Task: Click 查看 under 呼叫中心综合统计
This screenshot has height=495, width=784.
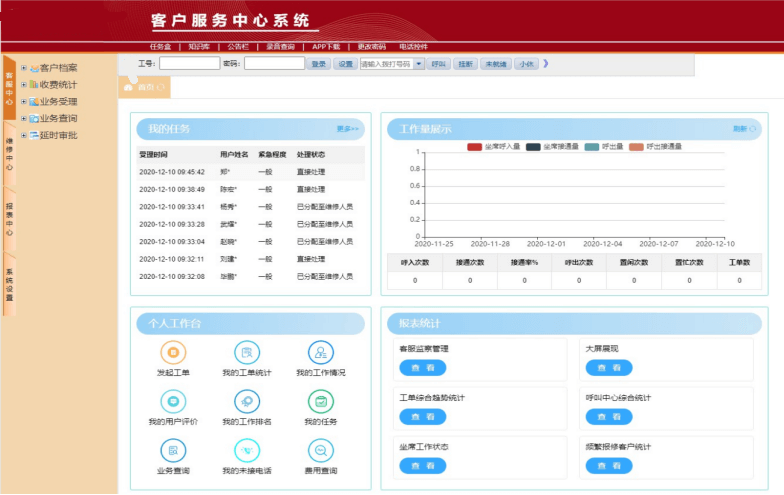Action: pos(609,416)
